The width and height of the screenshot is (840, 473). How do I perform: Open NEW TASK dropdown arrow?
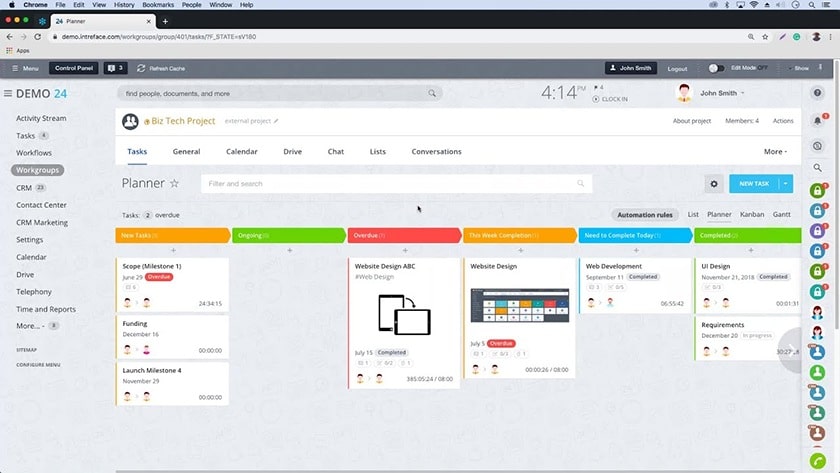pos(785,184)
